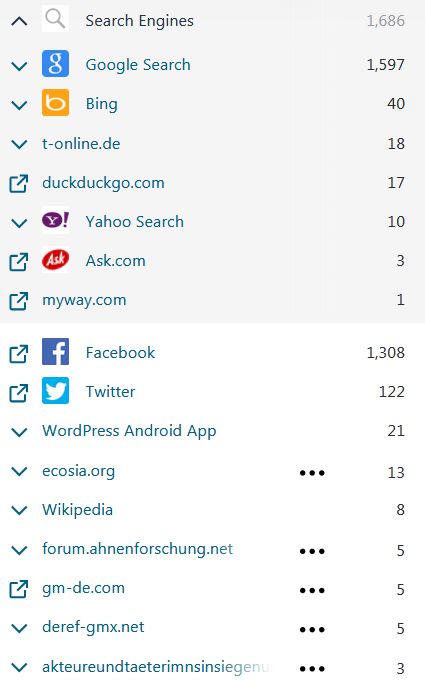Open duckduckgo.com via external link icon
Screen dimensions: 425x688
click(x=19, y=183)
